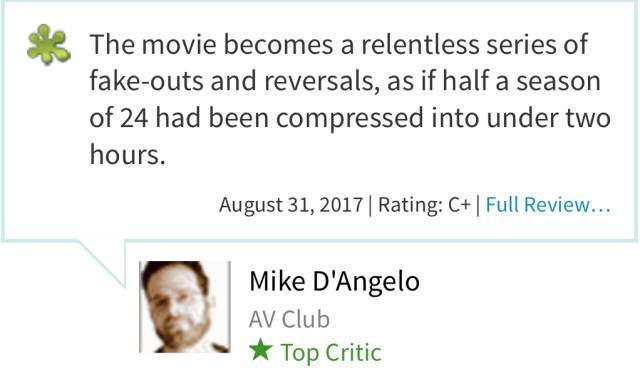Click the word 'hours.' ending the quote
The image size is (640, 387).
[x=128, y=155]
